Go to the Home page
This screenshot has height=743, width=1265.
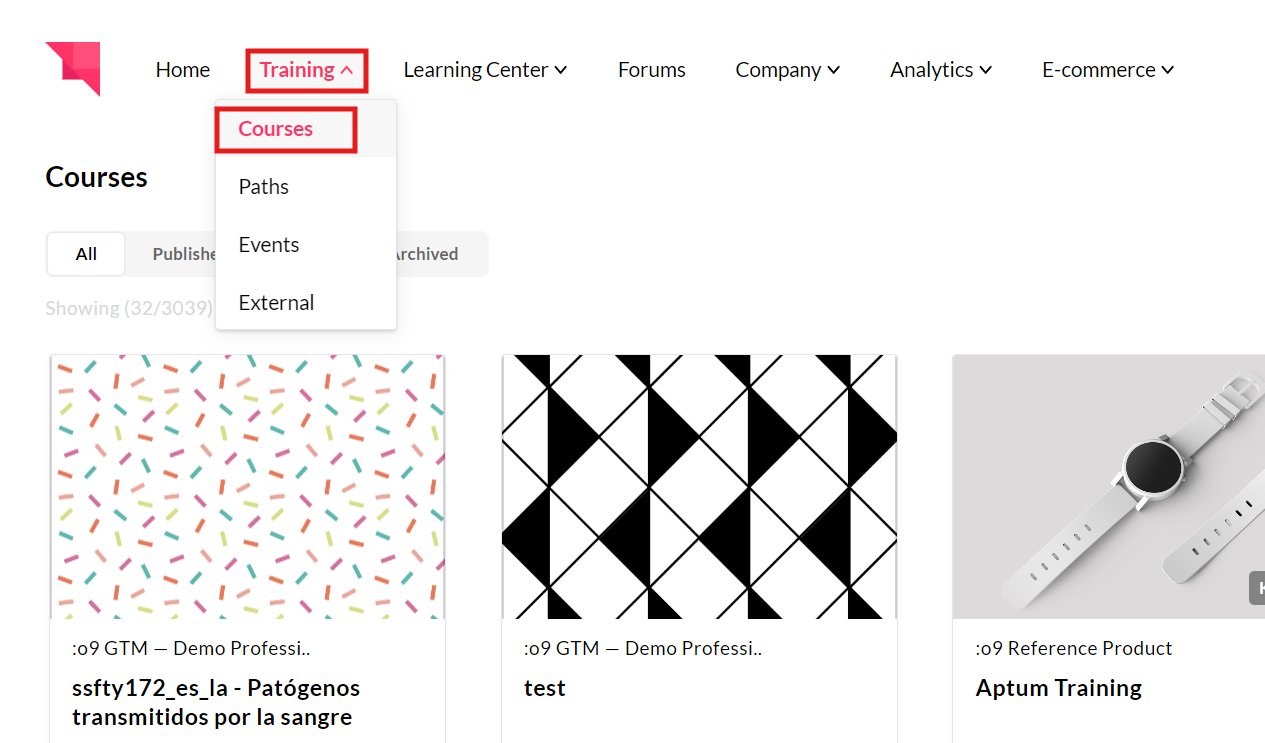[x=183, y=70]
